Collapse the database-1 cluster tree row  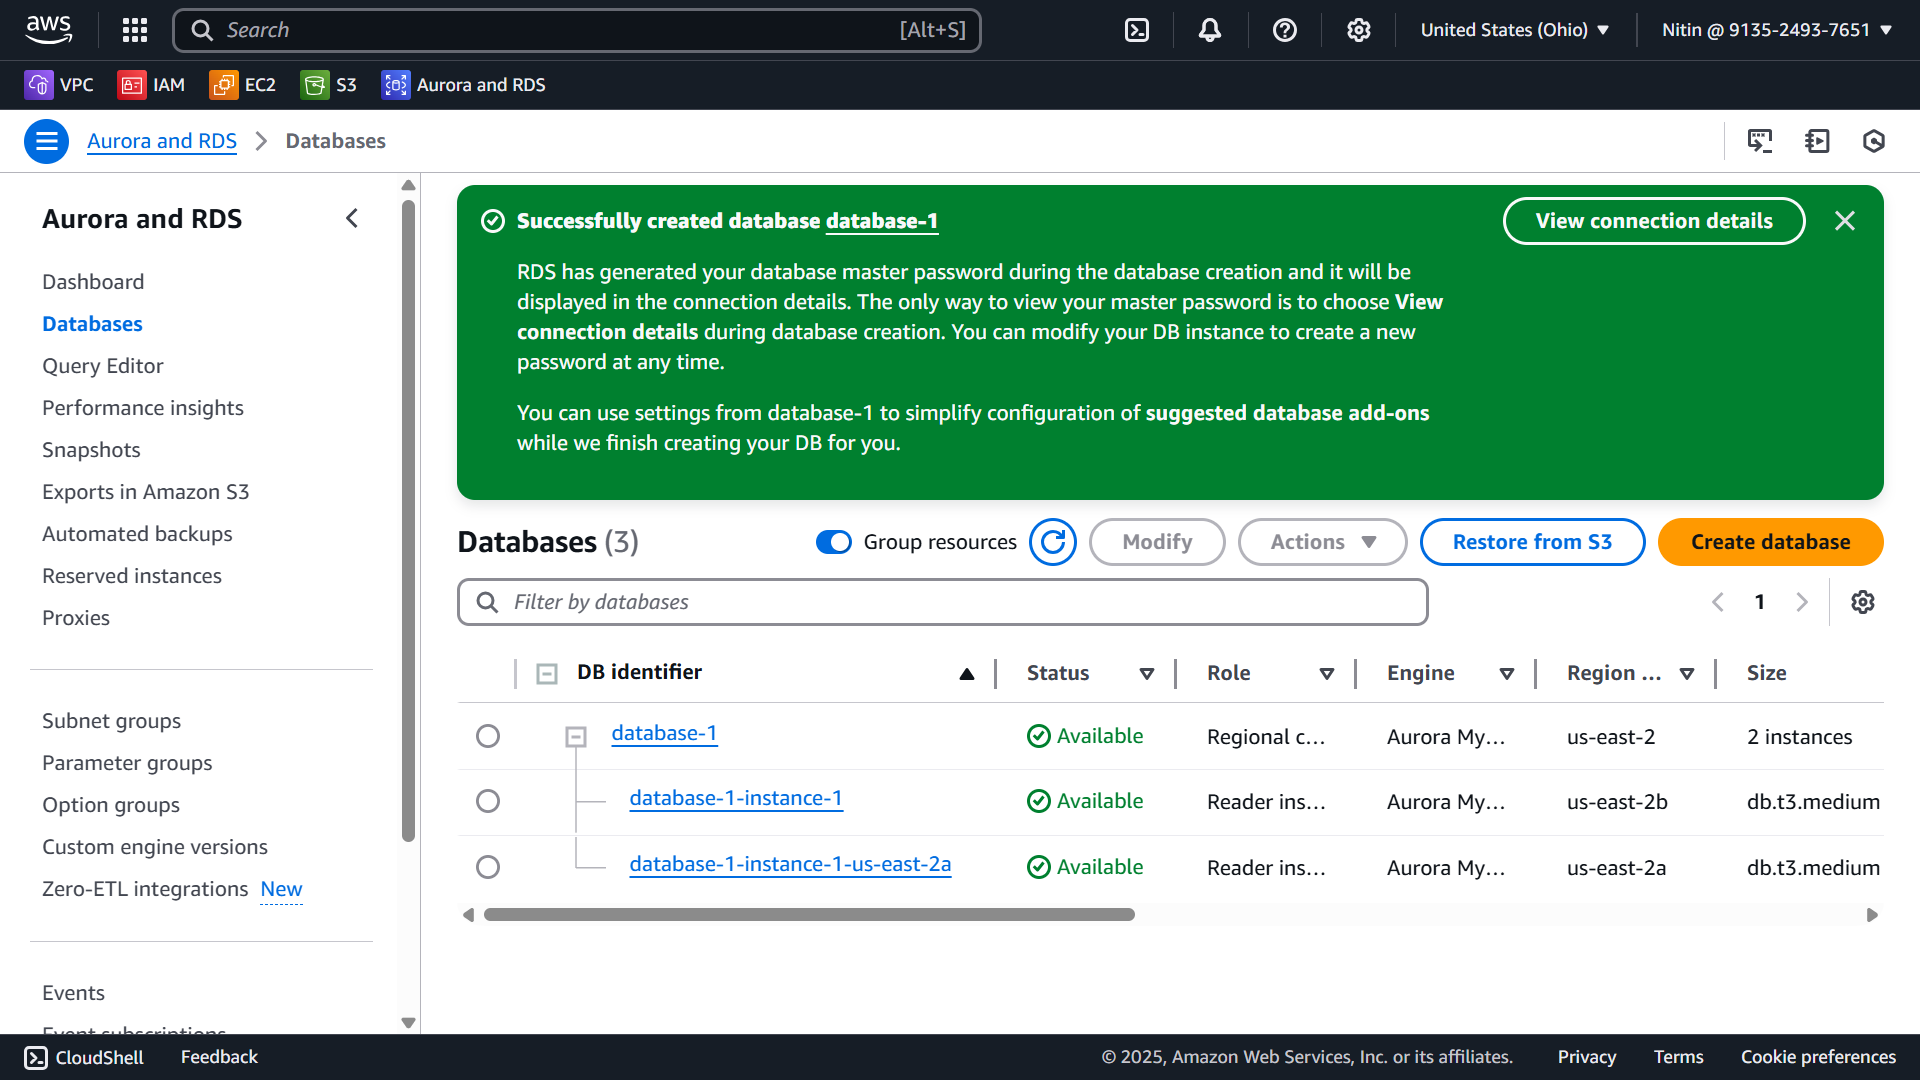coord(576,737)
